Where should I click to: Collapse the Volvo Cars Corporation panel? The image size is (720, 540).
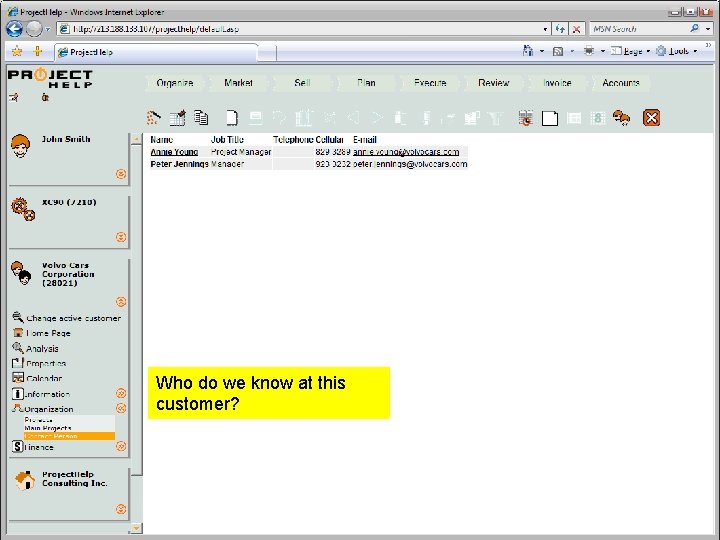coord(121,302)
